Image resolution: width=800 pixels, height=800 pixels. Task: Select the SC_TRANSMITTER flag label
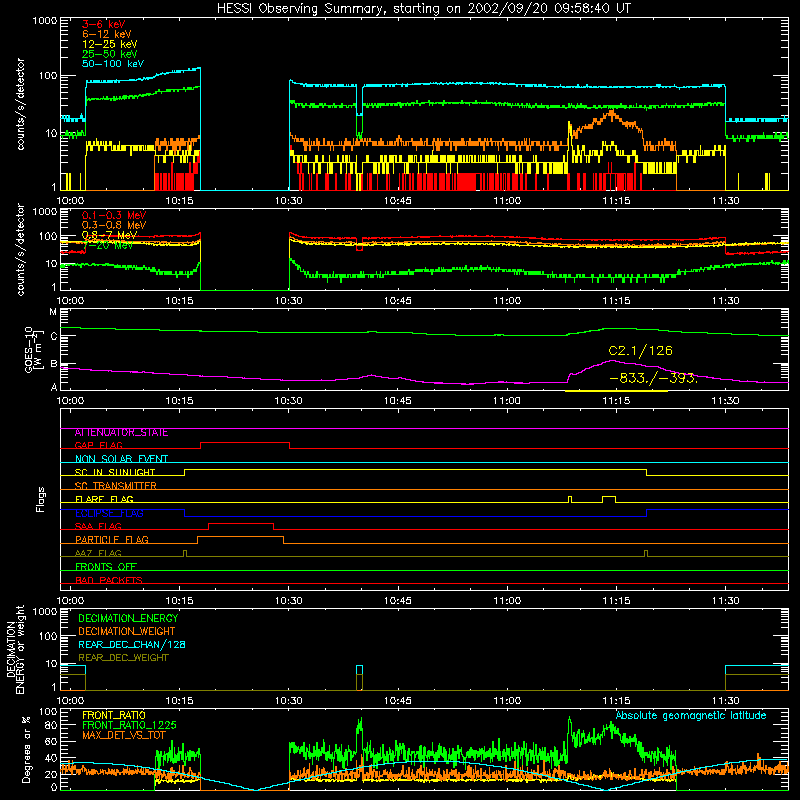[x=116, y=486]
